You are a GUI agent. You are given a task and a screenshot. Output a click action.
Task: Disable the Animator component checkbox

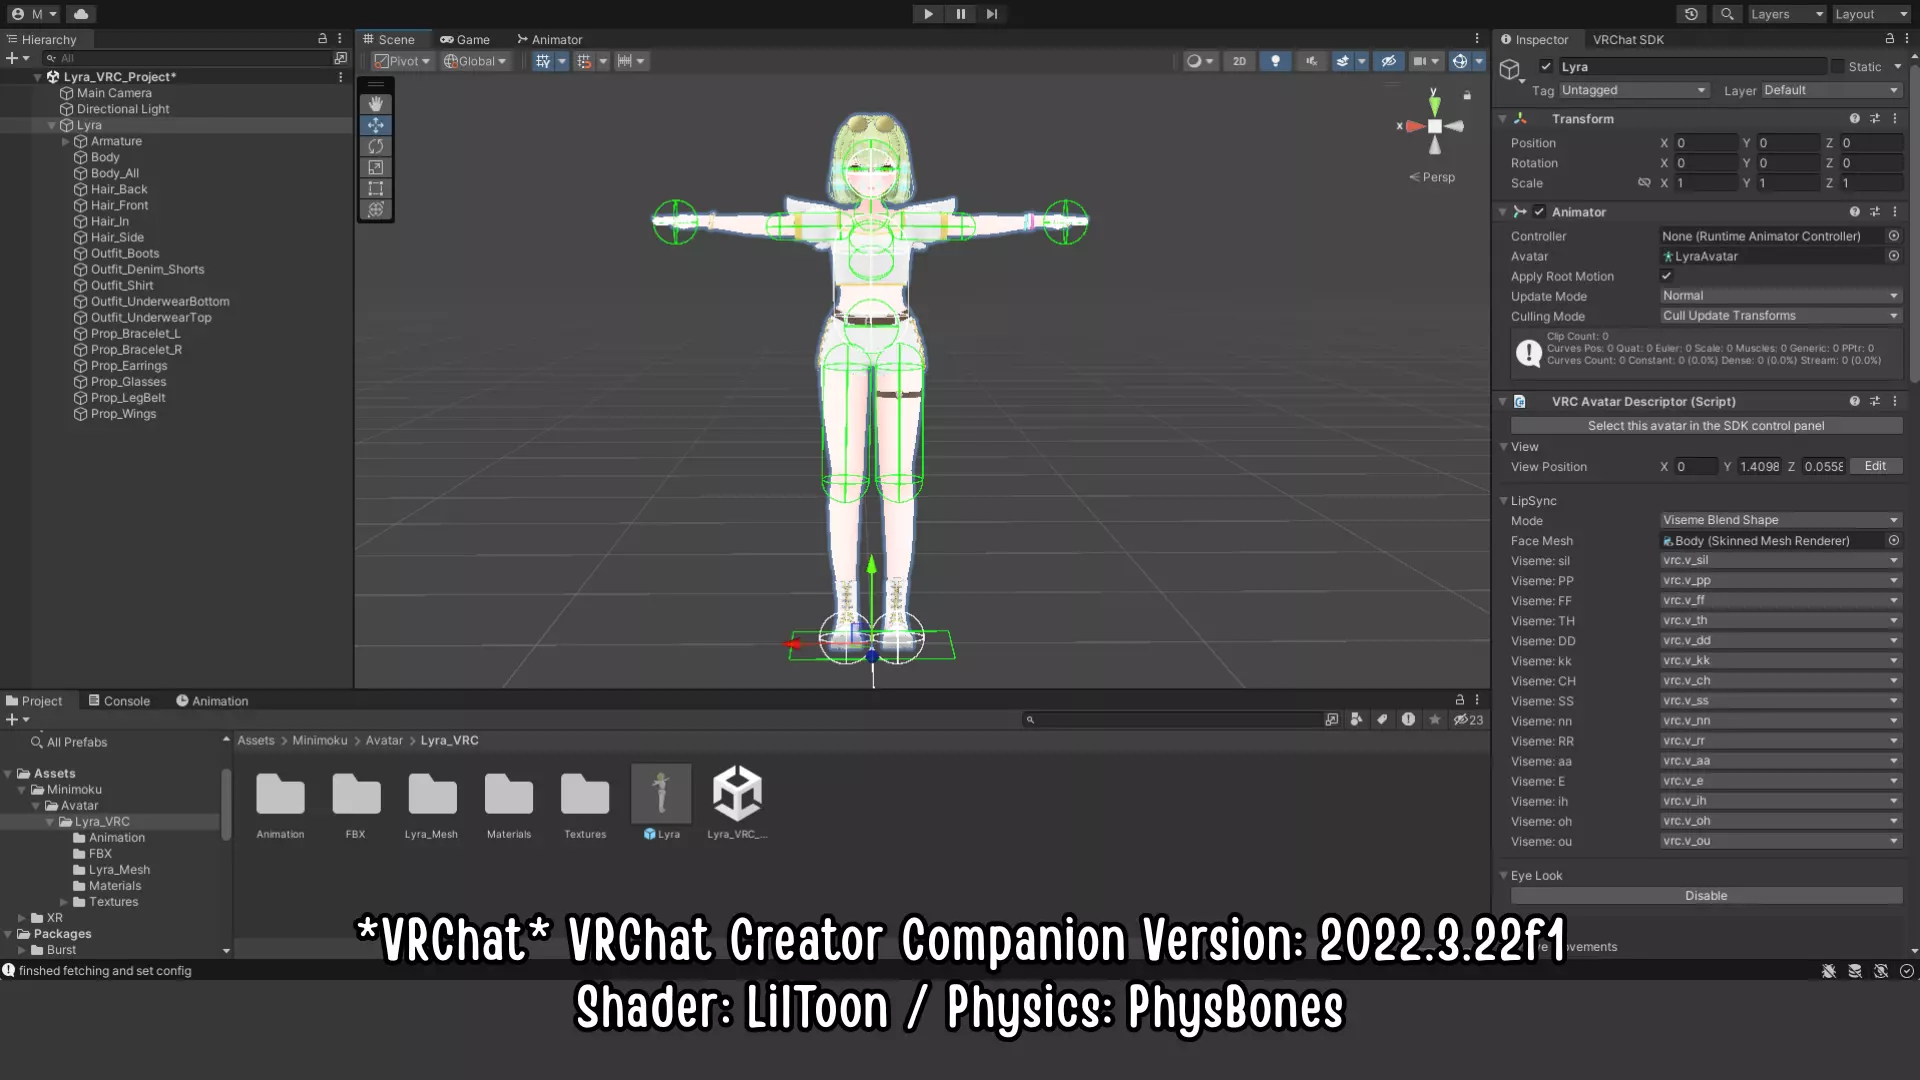[x=1539, y=212]
